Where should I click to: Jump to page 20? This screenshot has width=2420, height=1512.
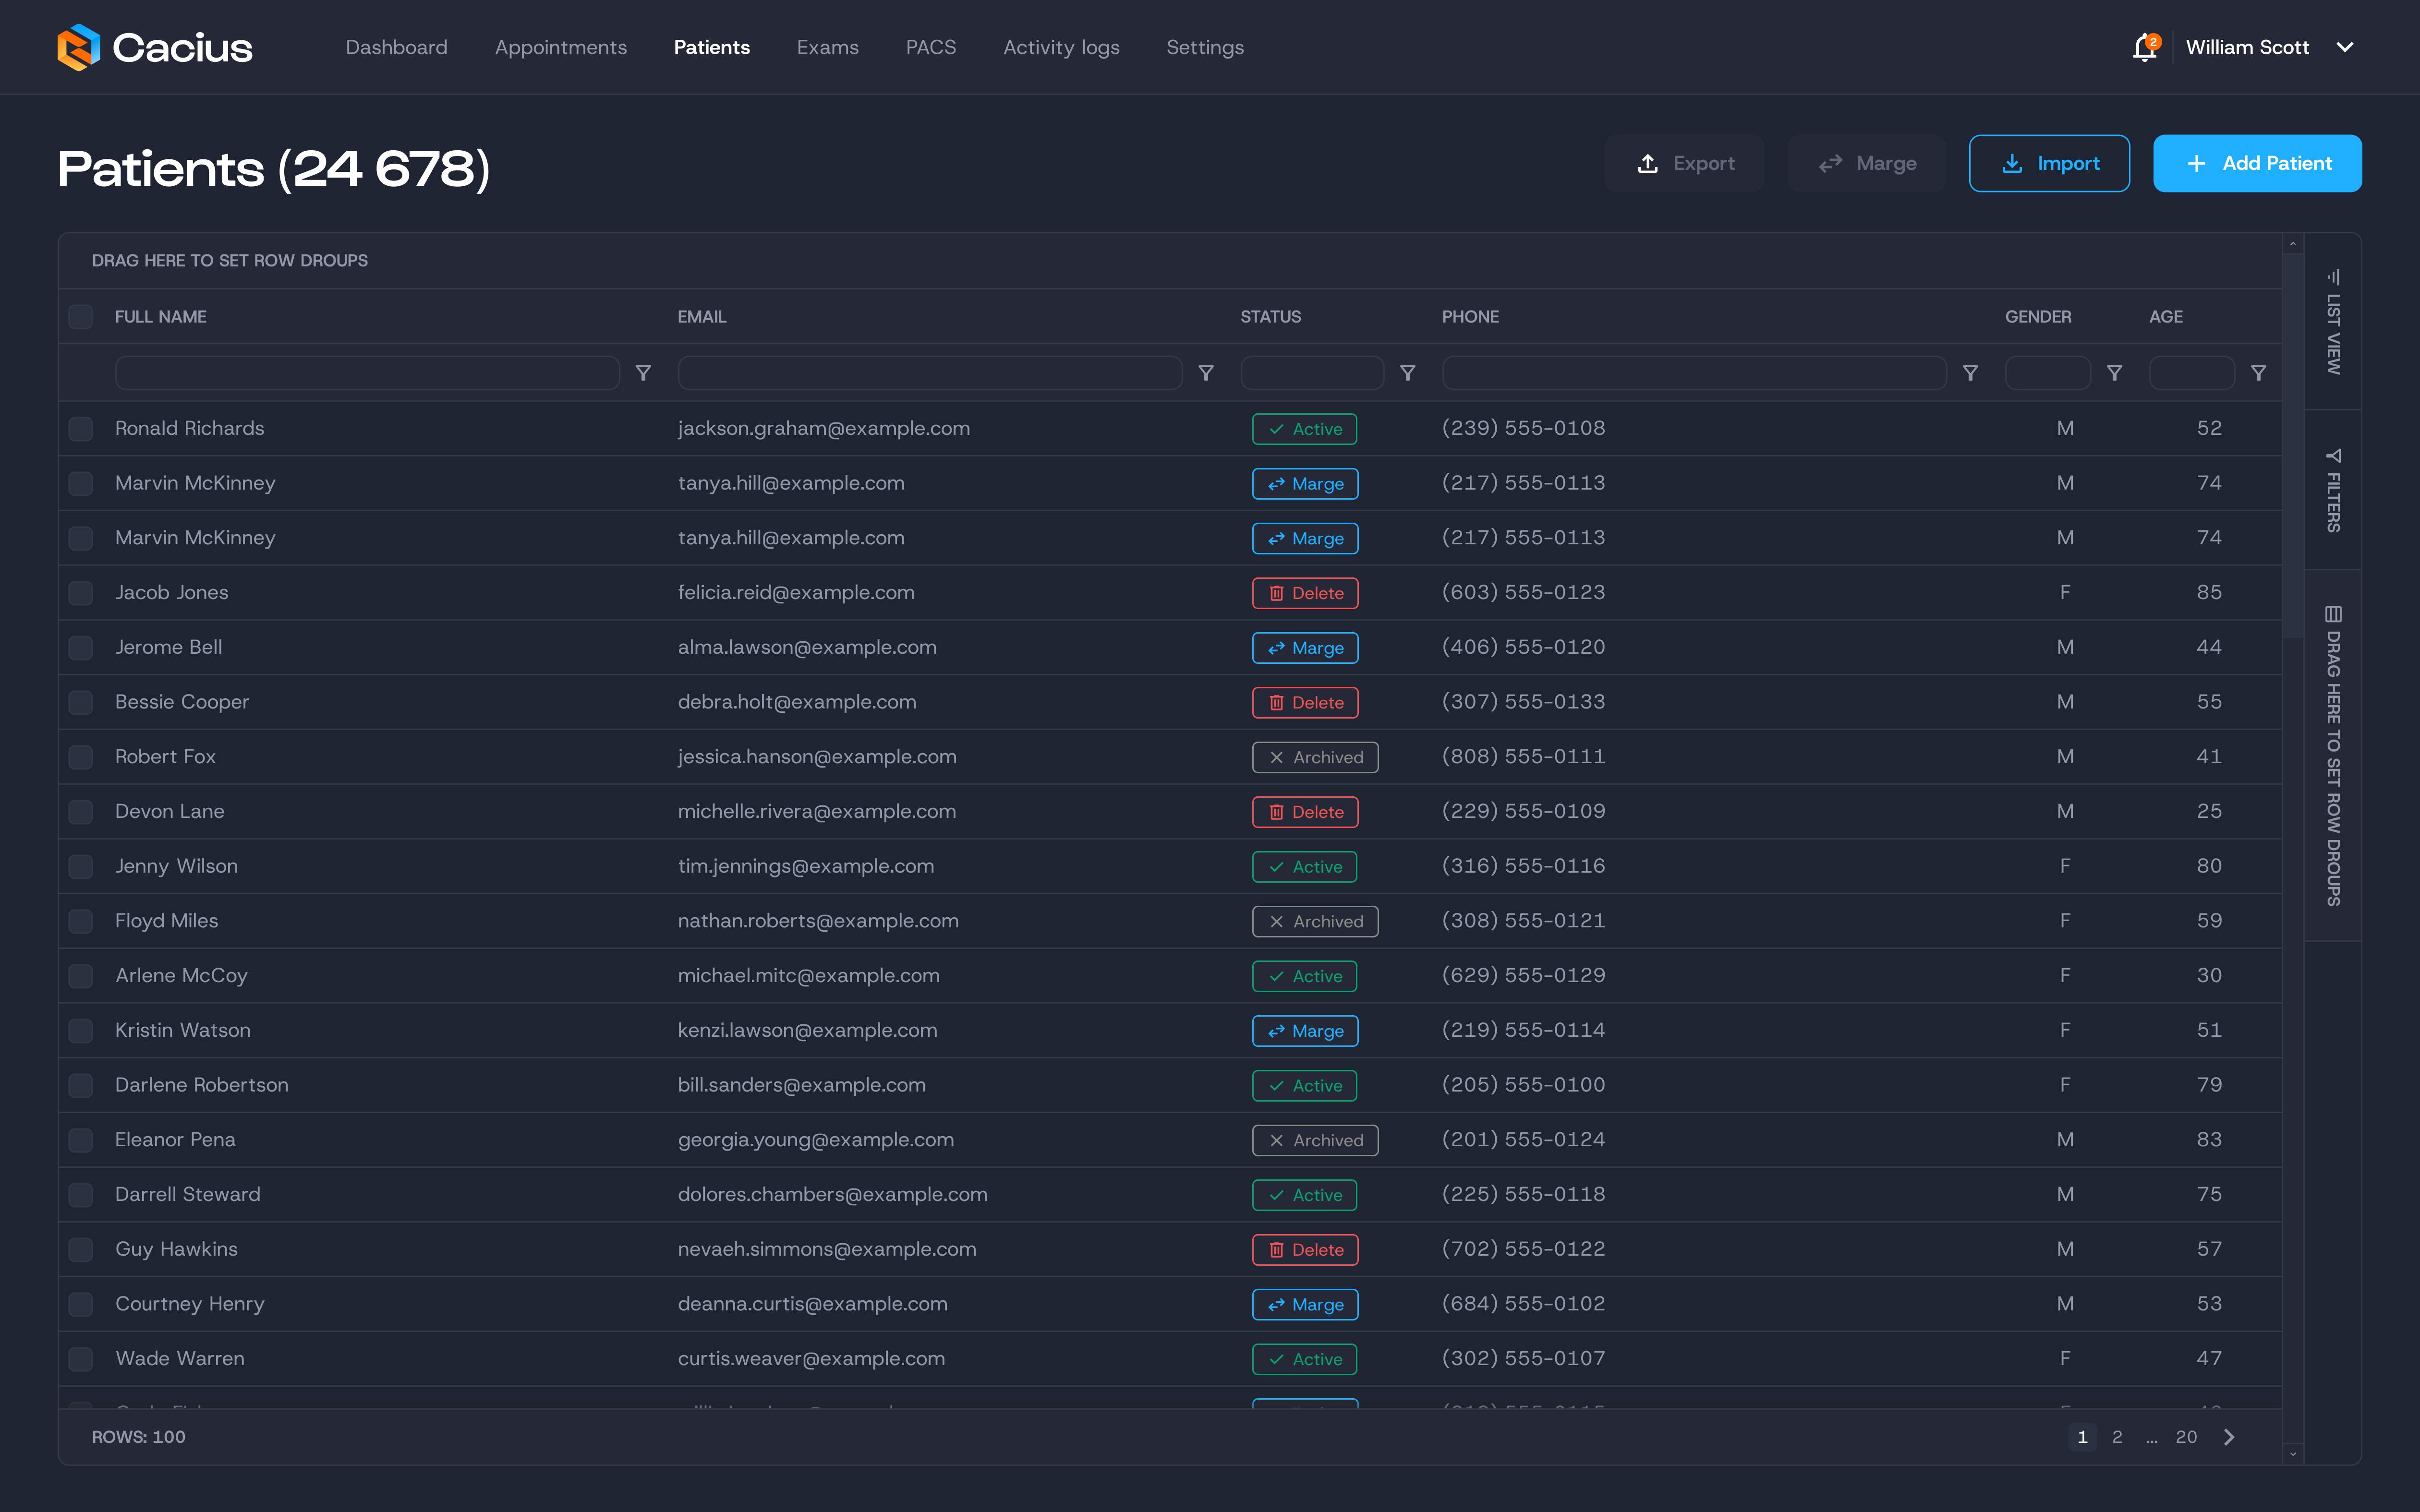coord(2187,1437)
